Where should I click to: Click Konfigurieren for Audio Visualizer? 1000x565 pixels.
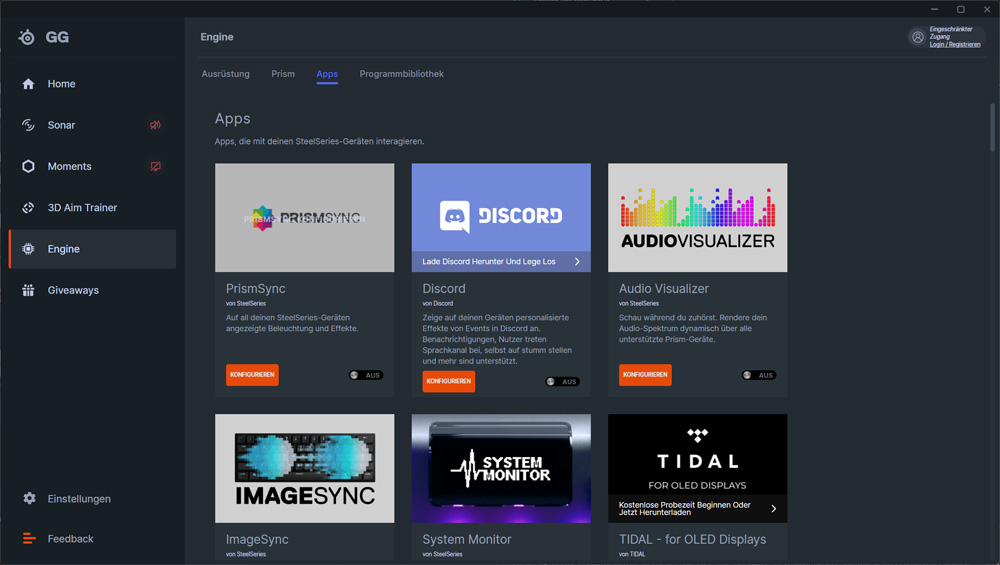click(x=645, y=375)
